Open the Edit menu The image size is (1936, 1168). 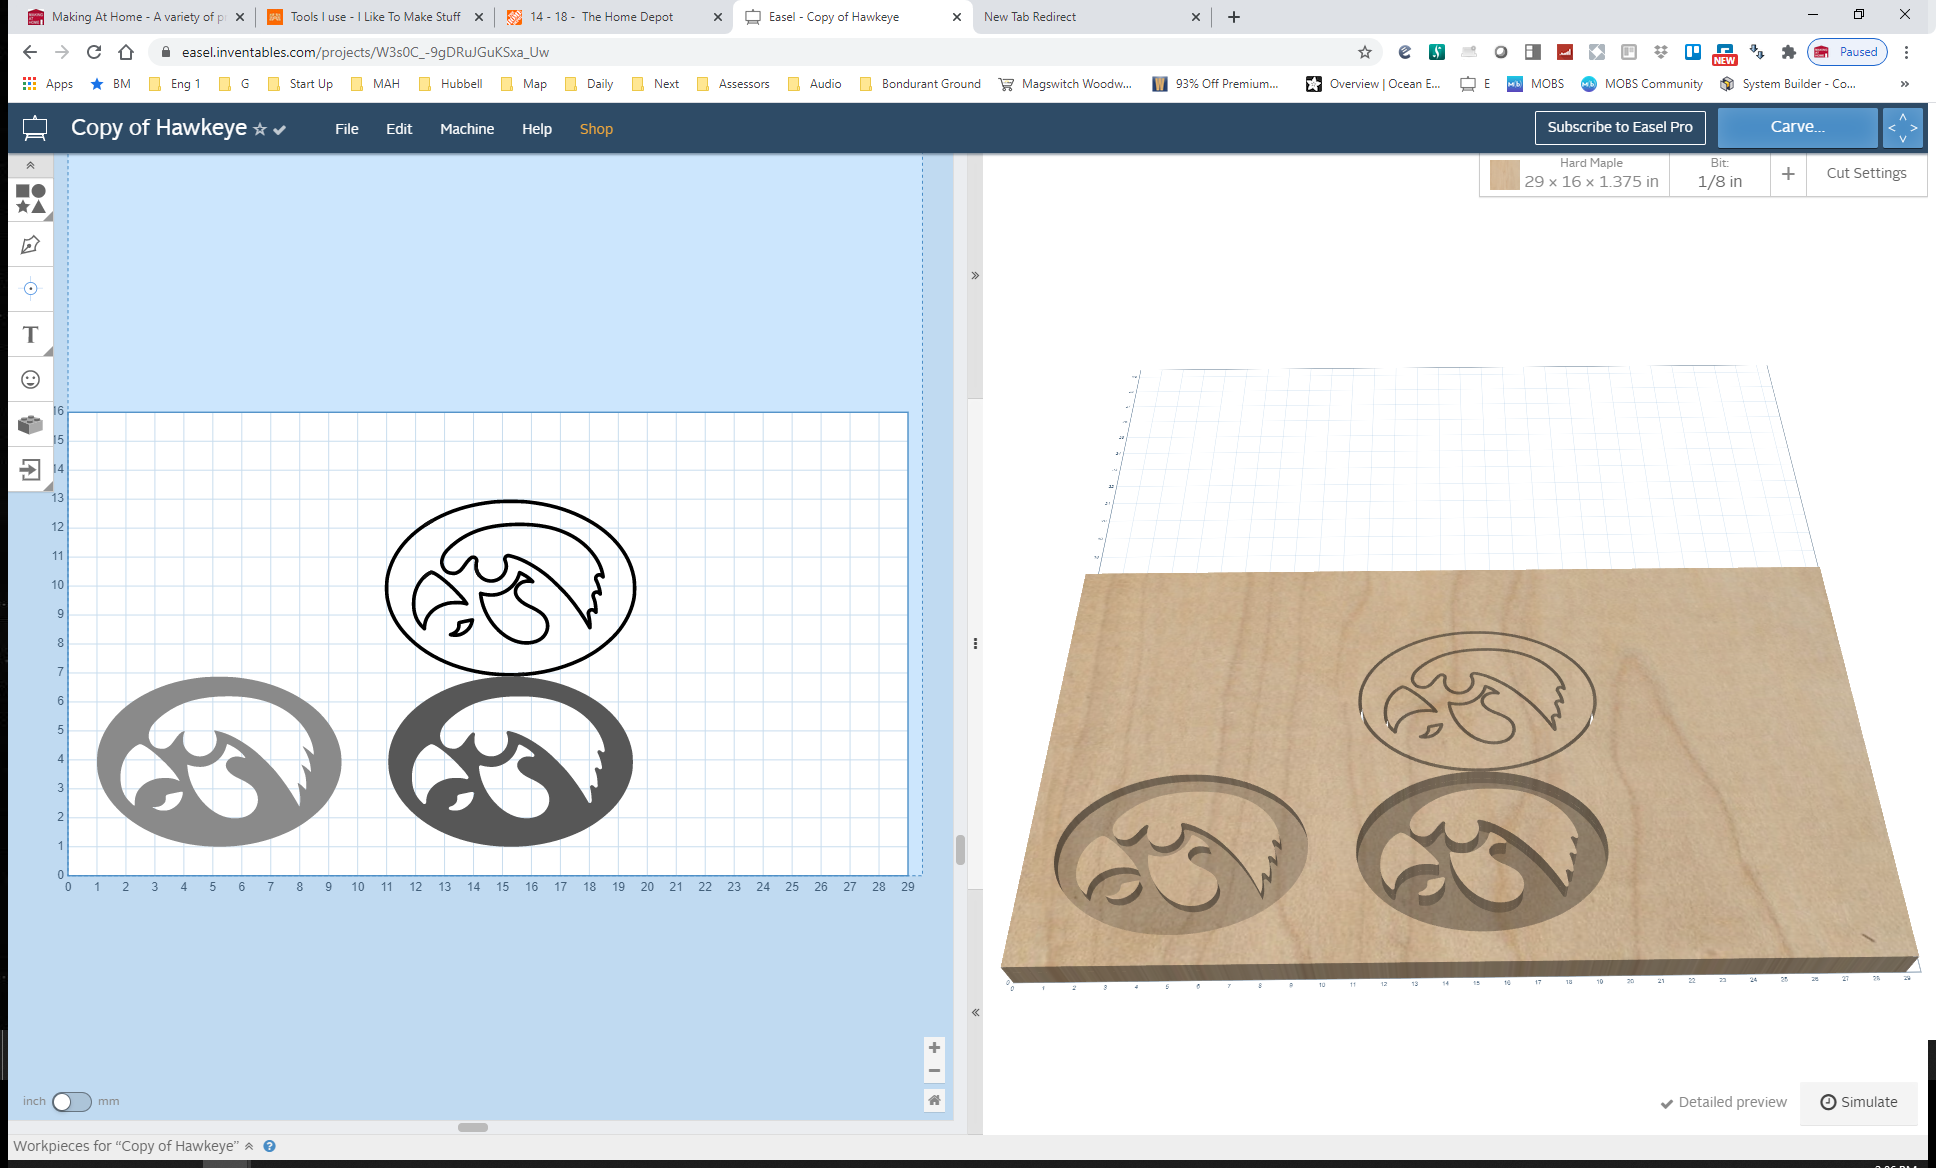(397, 127)
